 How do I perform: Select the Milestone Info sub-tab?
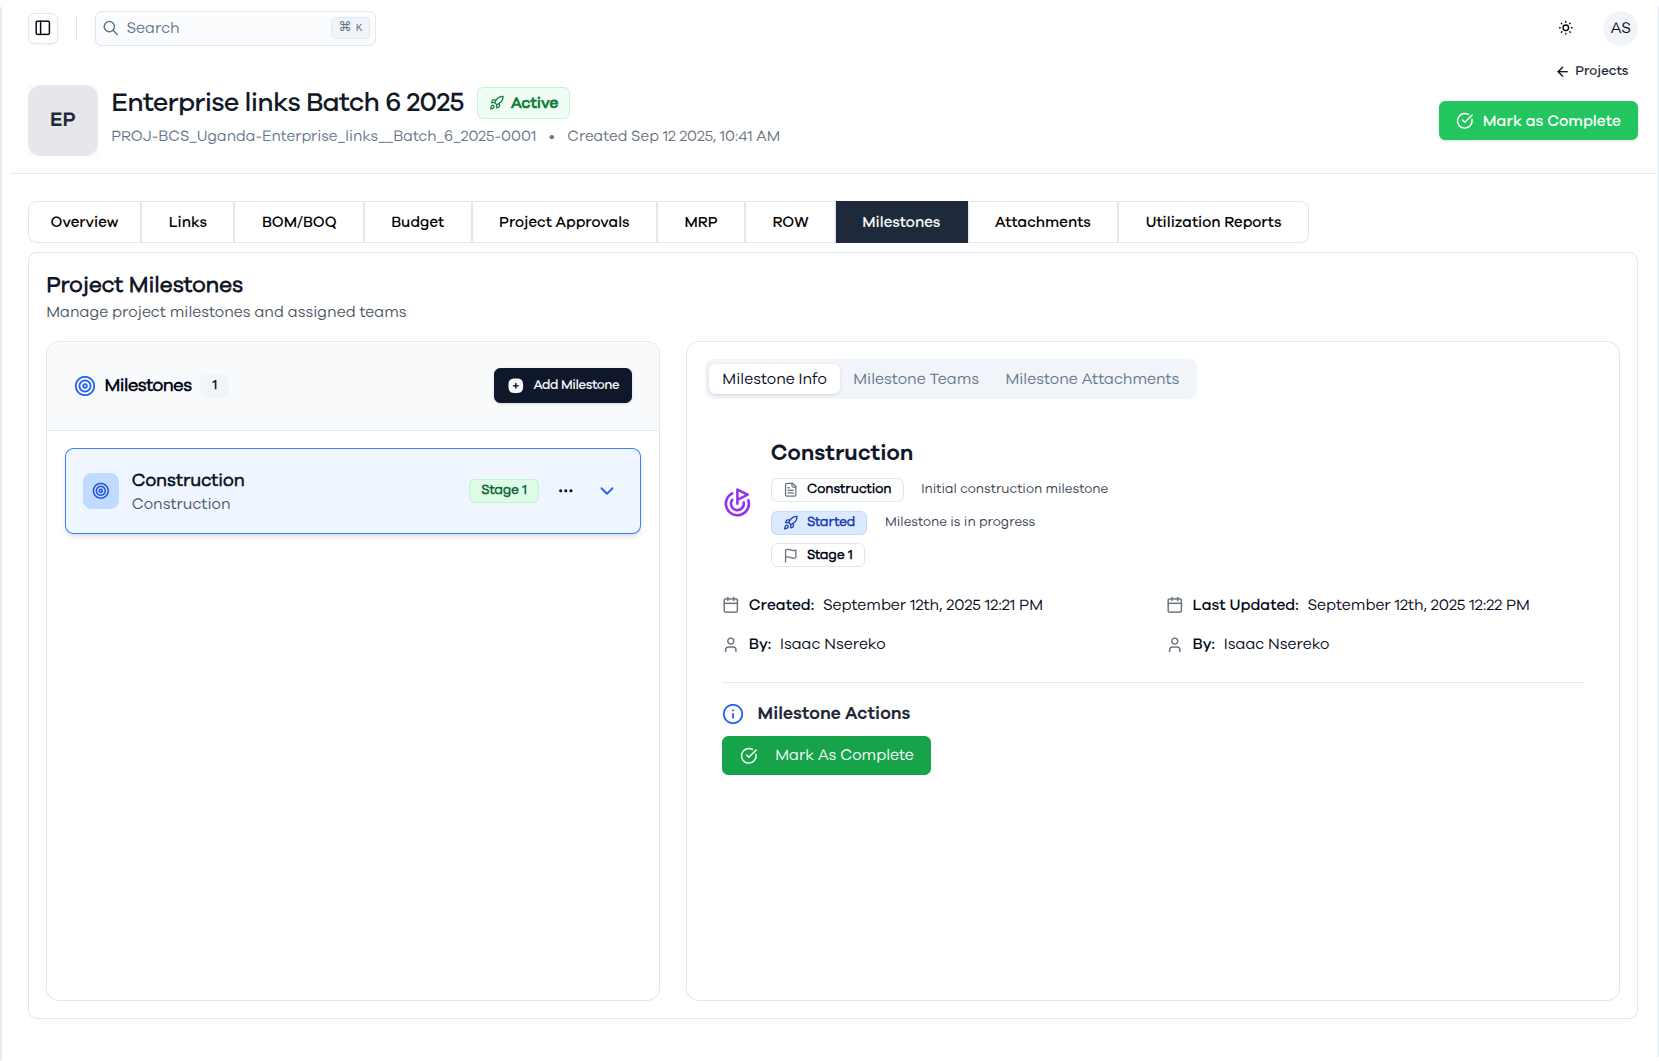click(x=775, y=379)
